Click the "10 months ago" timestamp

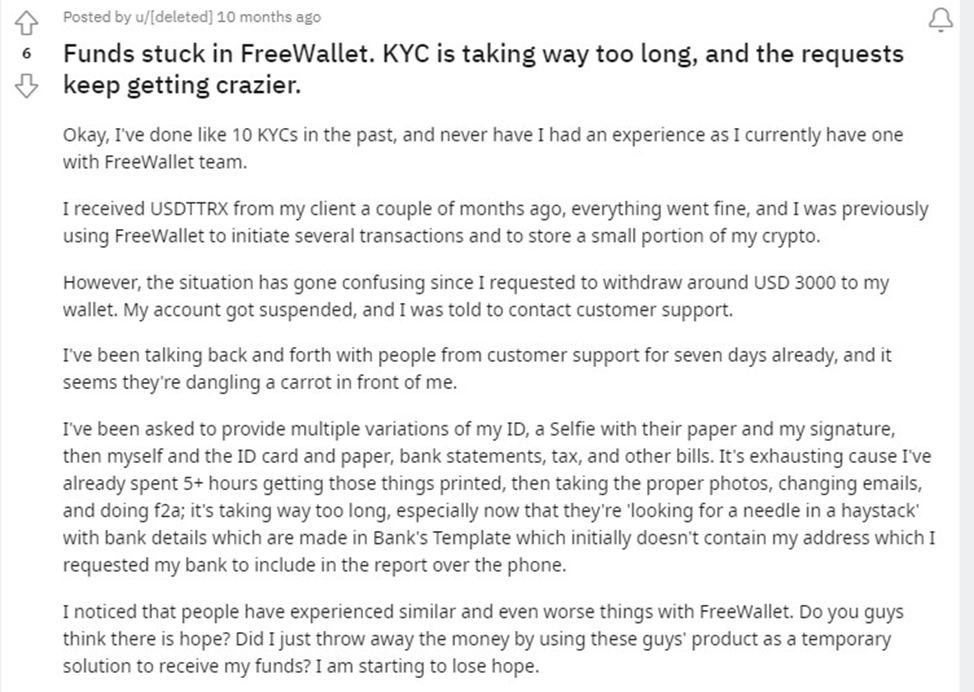pos(269,17)
